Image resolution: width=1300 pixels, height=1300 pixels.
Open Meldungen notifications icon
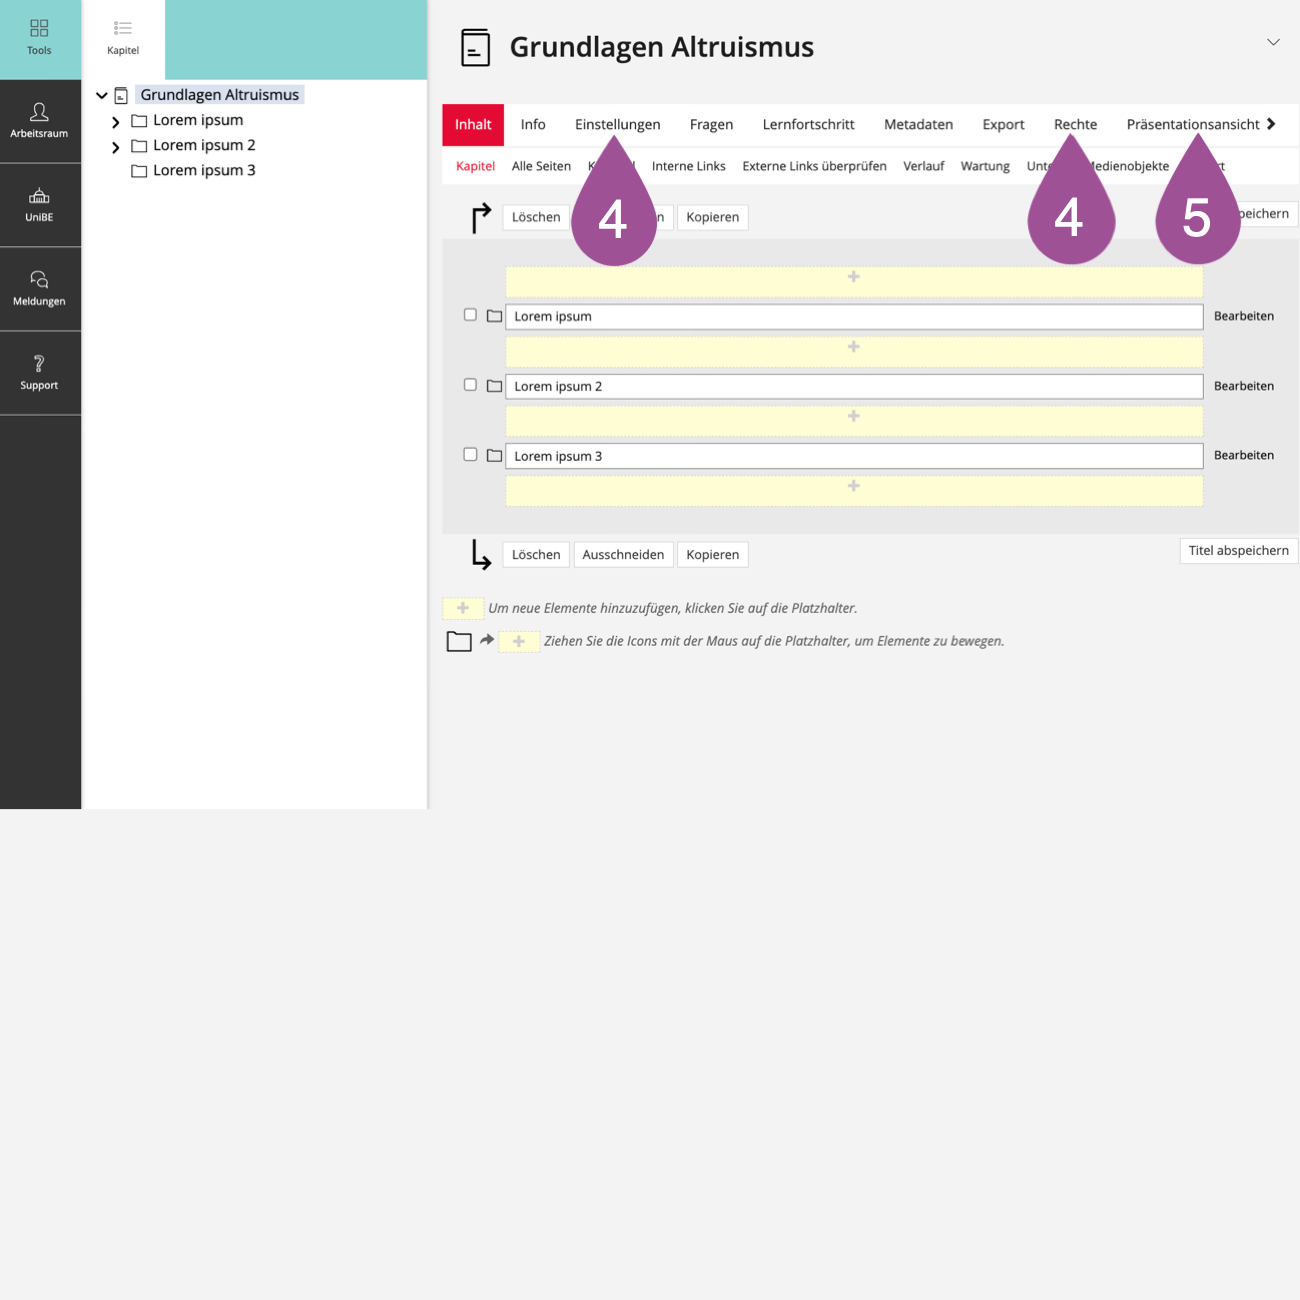[x=39, y=280]
